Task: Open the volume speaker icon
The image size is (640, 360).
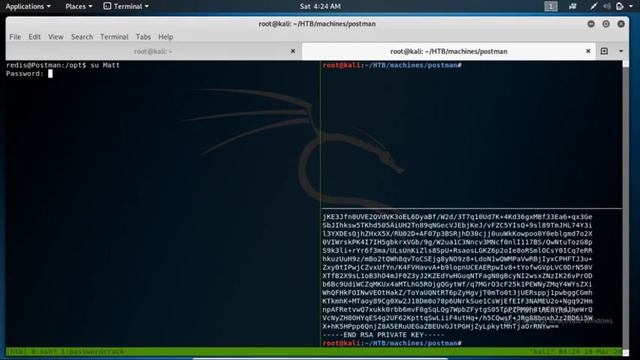Action: click(607, 6)
